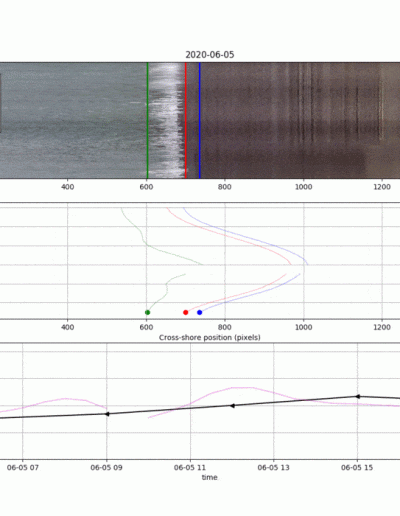Click the green vertical line on the image

(147, 120)
